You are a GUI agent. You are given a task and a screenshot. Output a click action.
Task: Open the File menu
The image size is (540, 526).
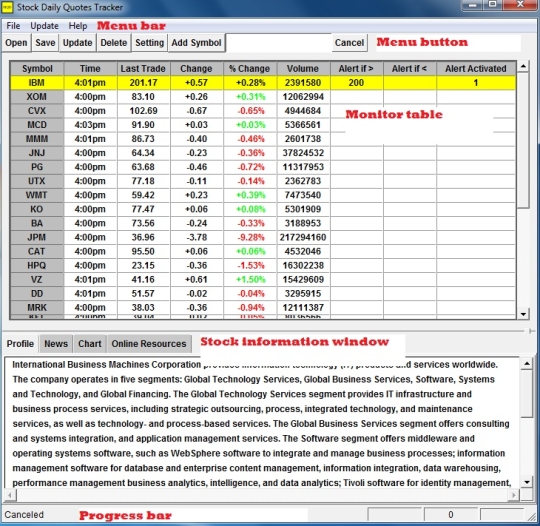pos(13,26)
